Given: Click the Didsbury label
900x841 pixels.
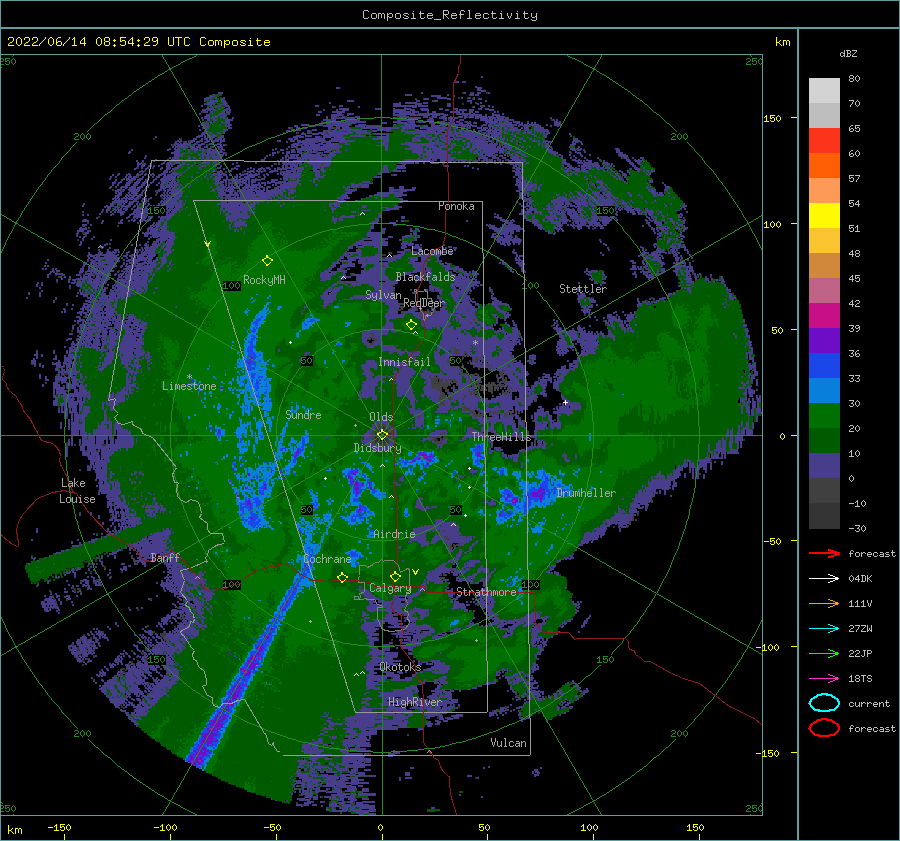Looking at the screenshot, I should [x=377, y=448].
